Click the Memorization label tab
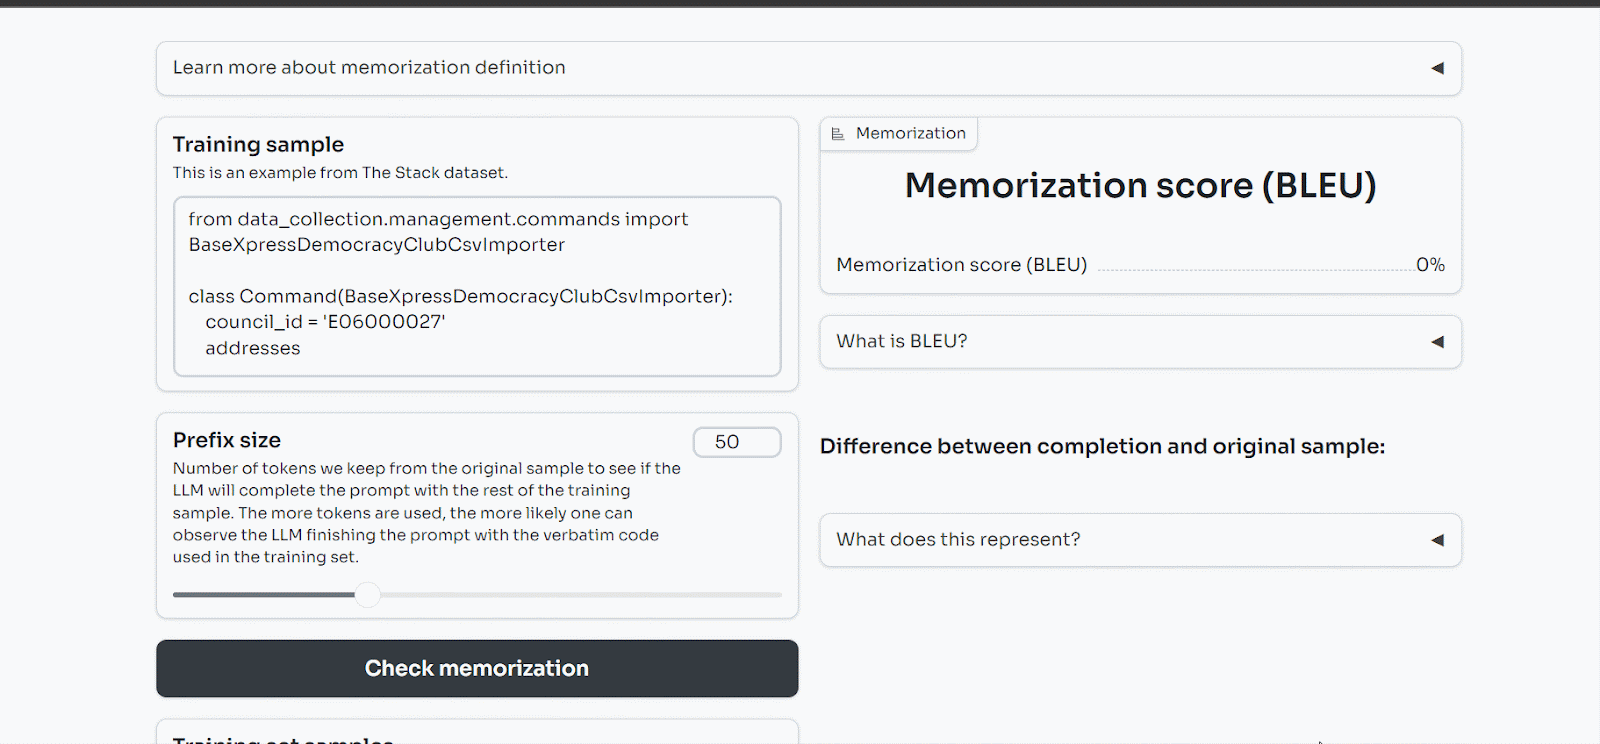 pyautogui.click(x=899, y=134)
